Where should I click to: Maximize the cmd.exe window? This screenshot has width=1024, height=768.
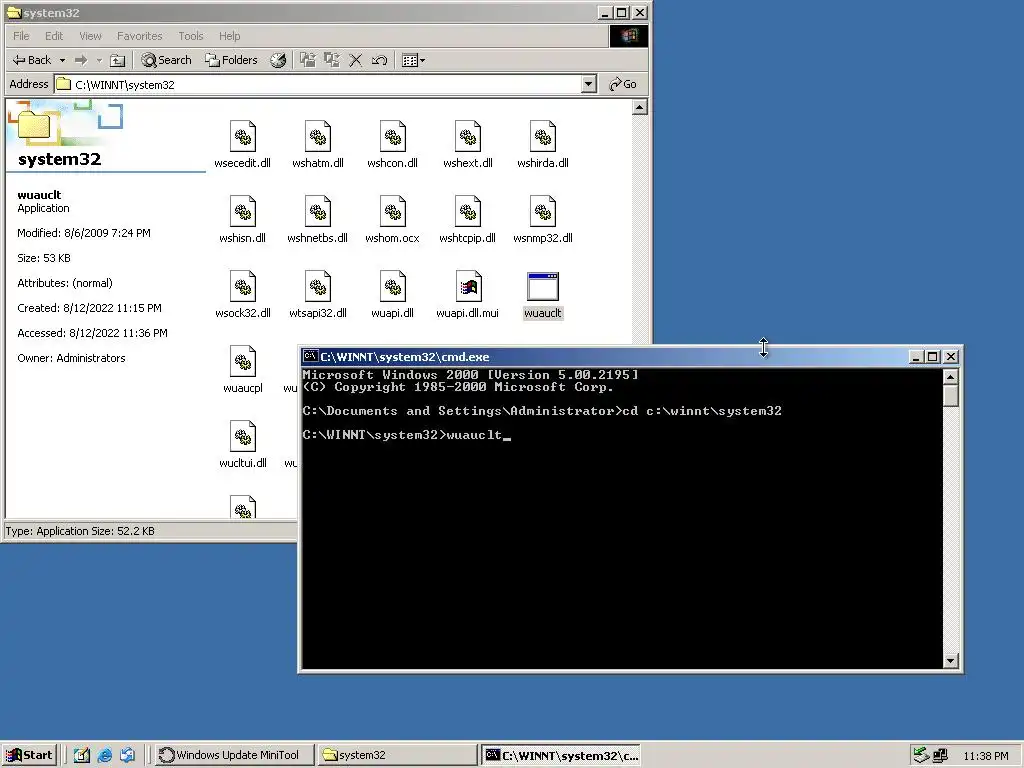click(x=933, y=357)
